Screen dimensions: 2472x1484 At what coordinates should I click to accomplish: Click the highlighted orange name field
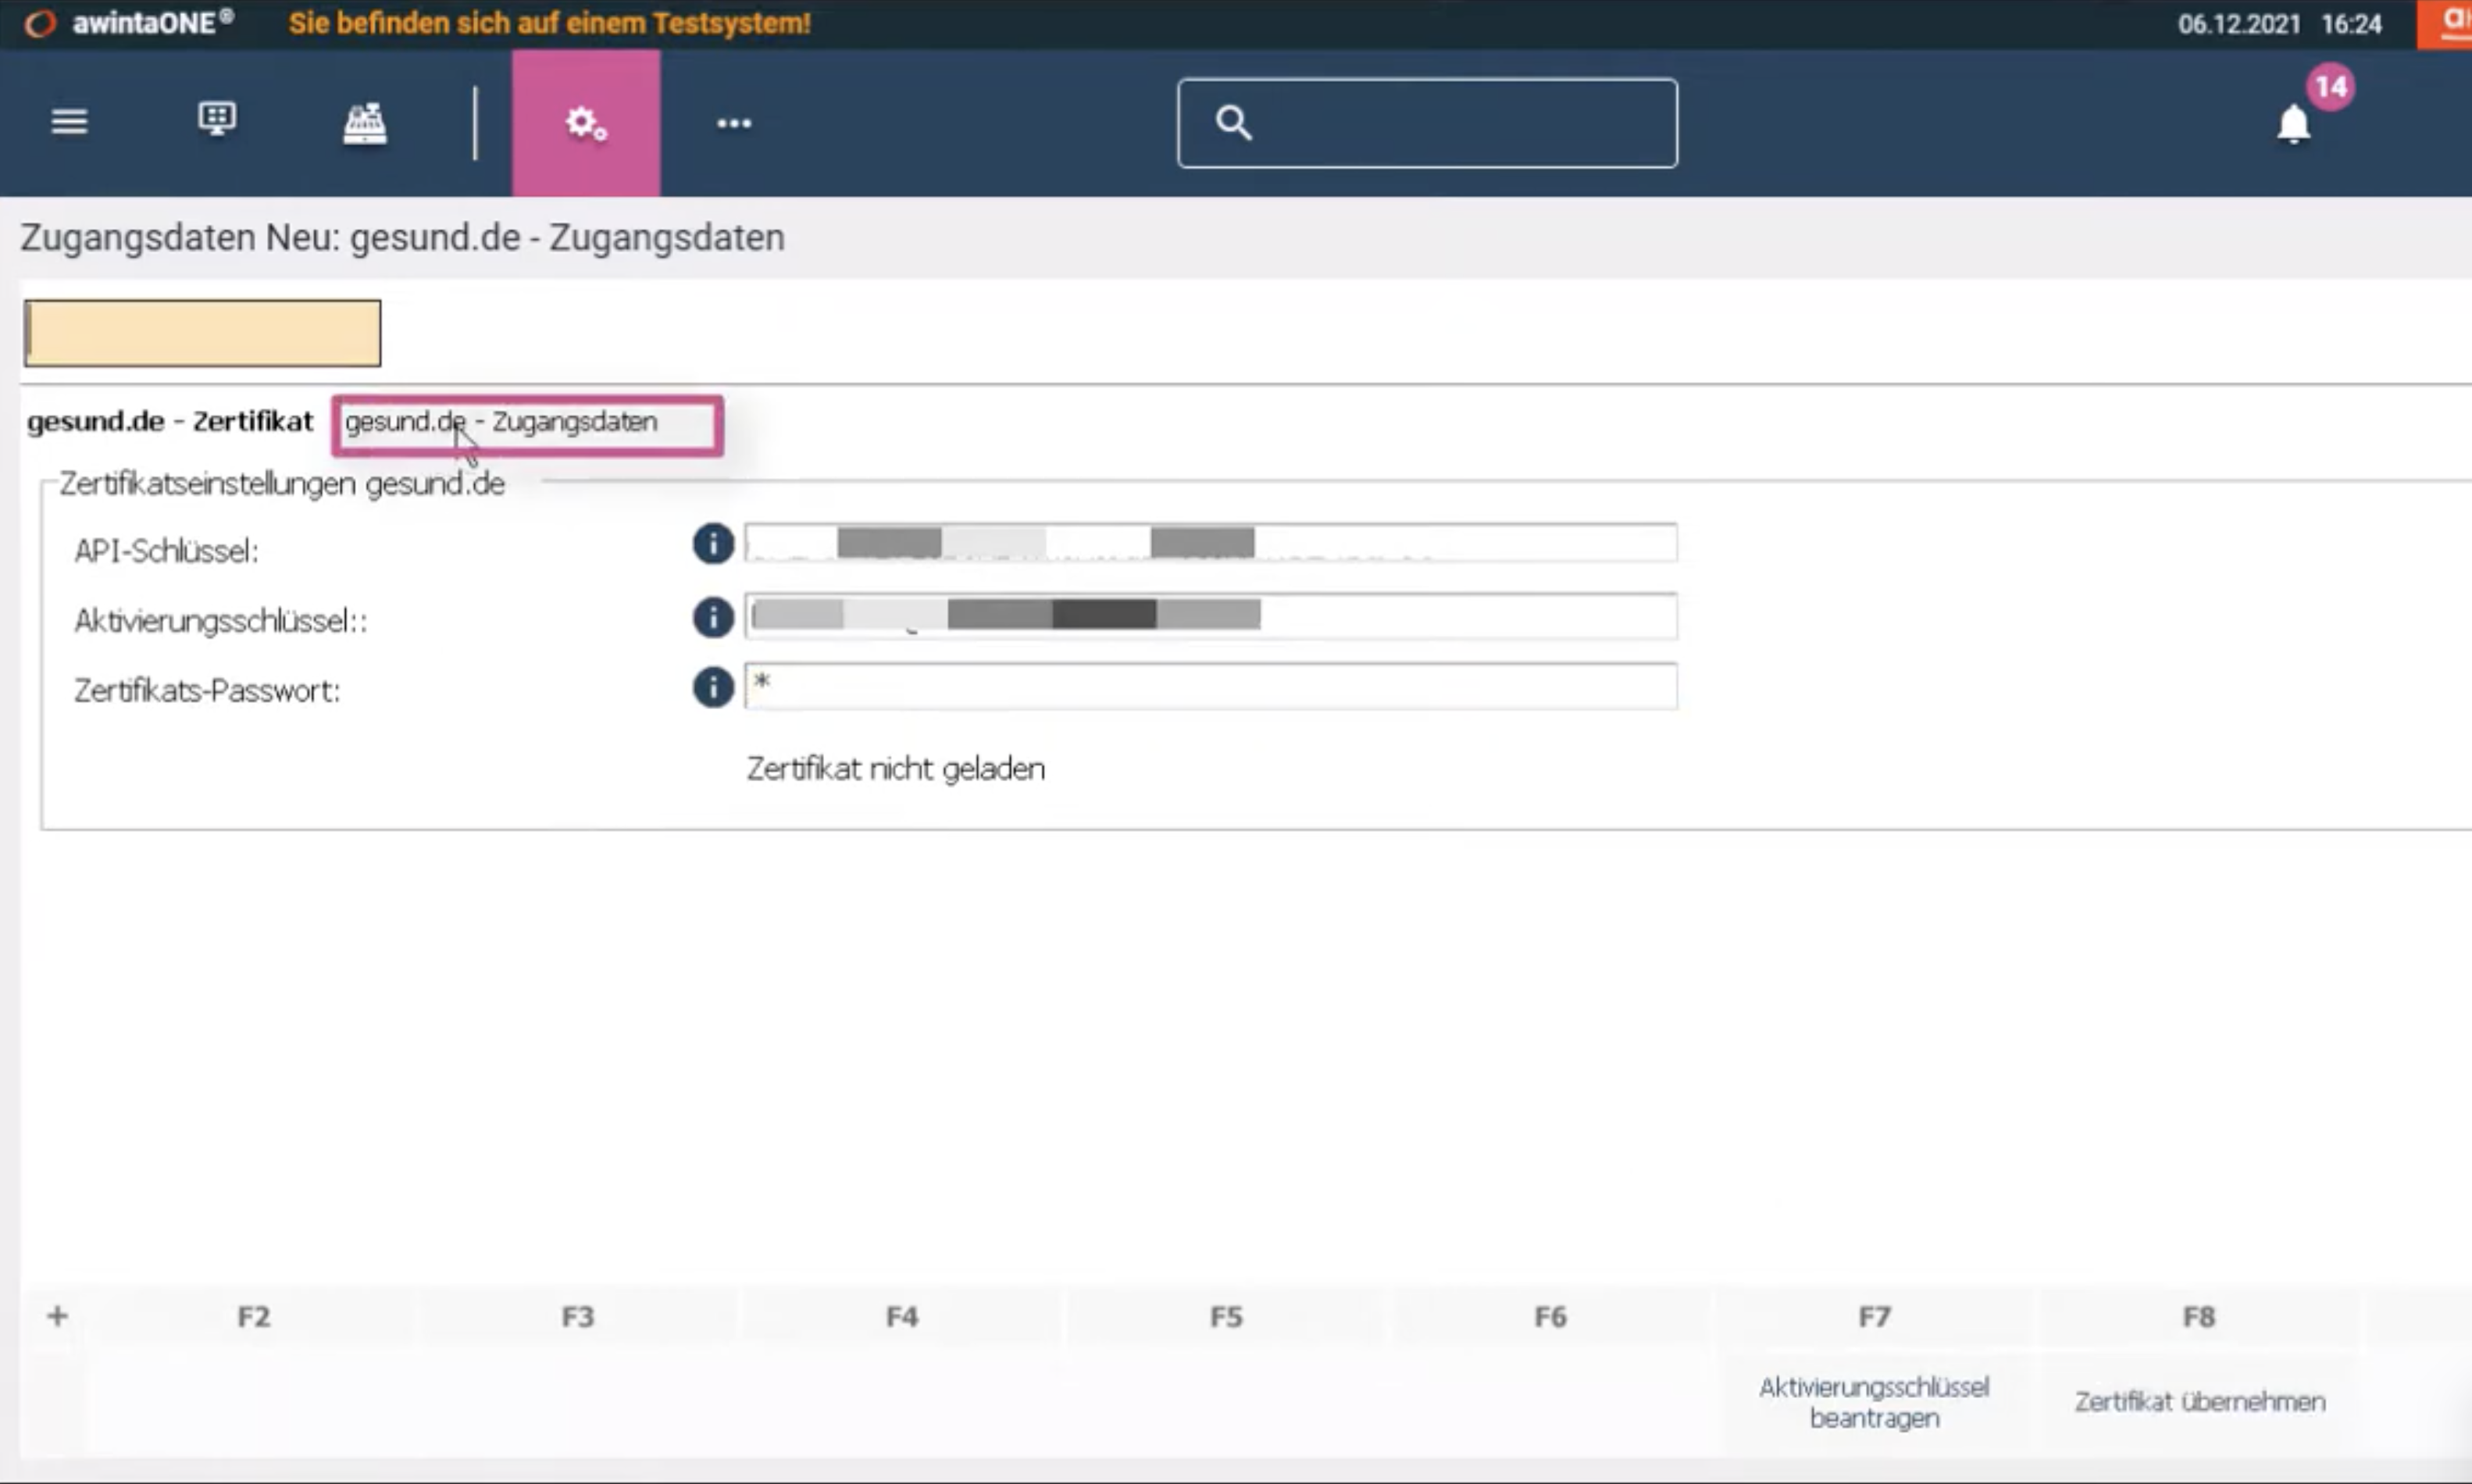tap(203, 333)
